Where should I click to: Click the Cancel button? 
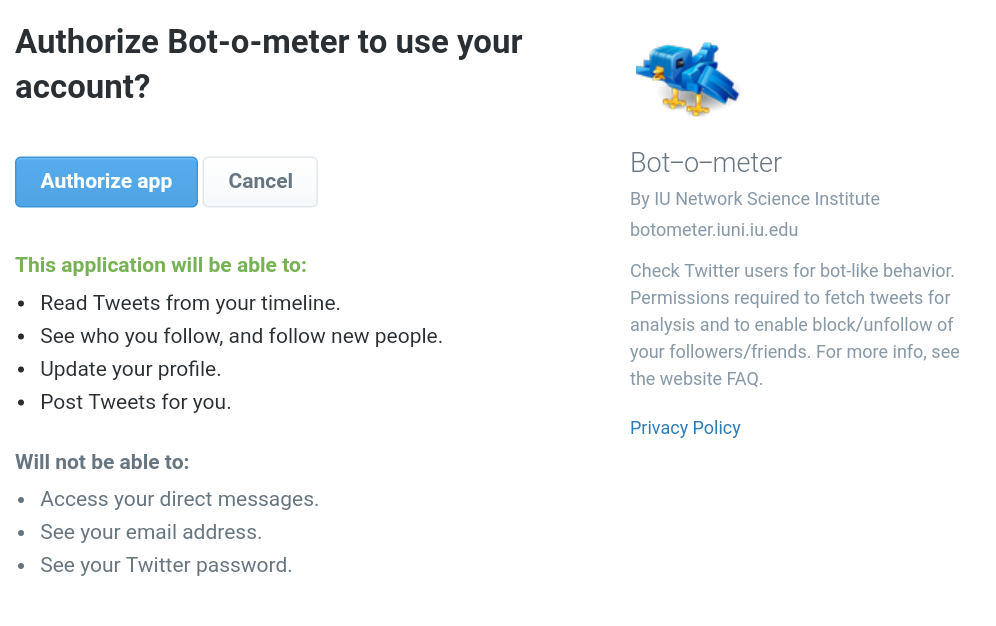point(260,181)
